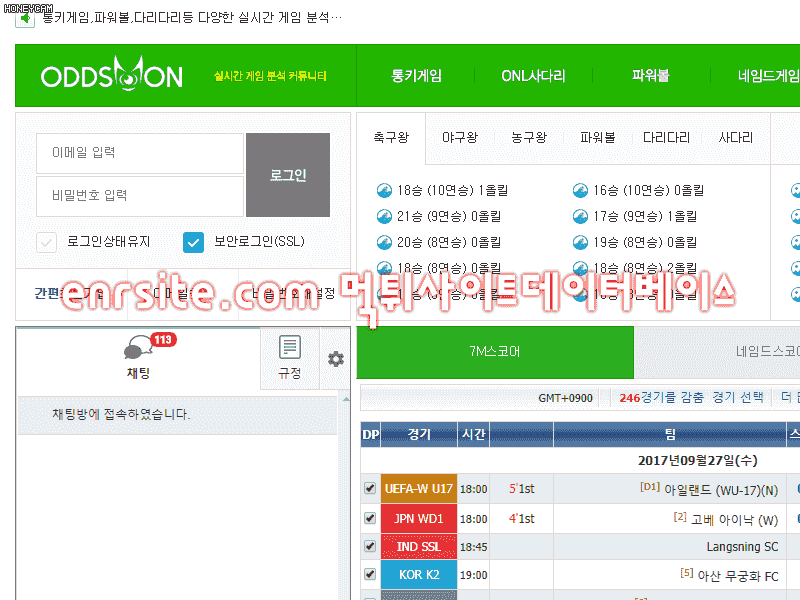The image size is (800, 600).
Task: Click ball icon beside 19승 (8연승) 0올킬
Action: 580,243
